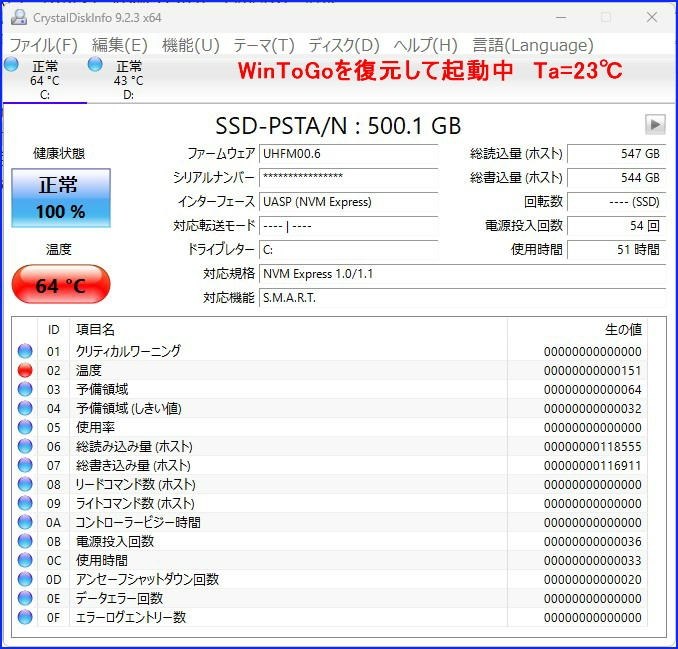Click status dot for ID 08 リードコマンド数
Viewport: 678px width, 649px height.
point(25,484)
